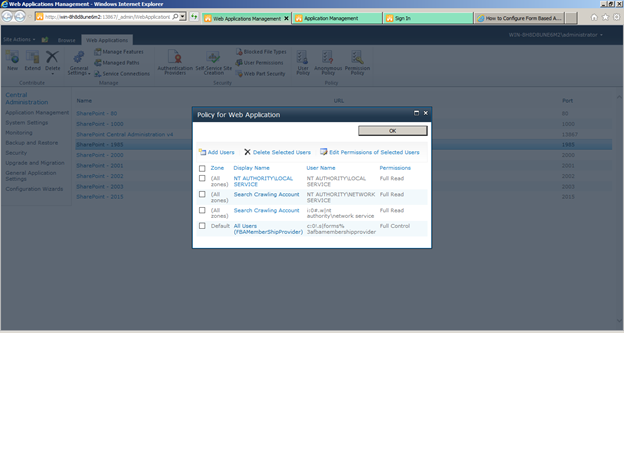Click the Delete web application icon
Image resolution: width=624 pixels, height=450 pixels.
tap(52, 60)
